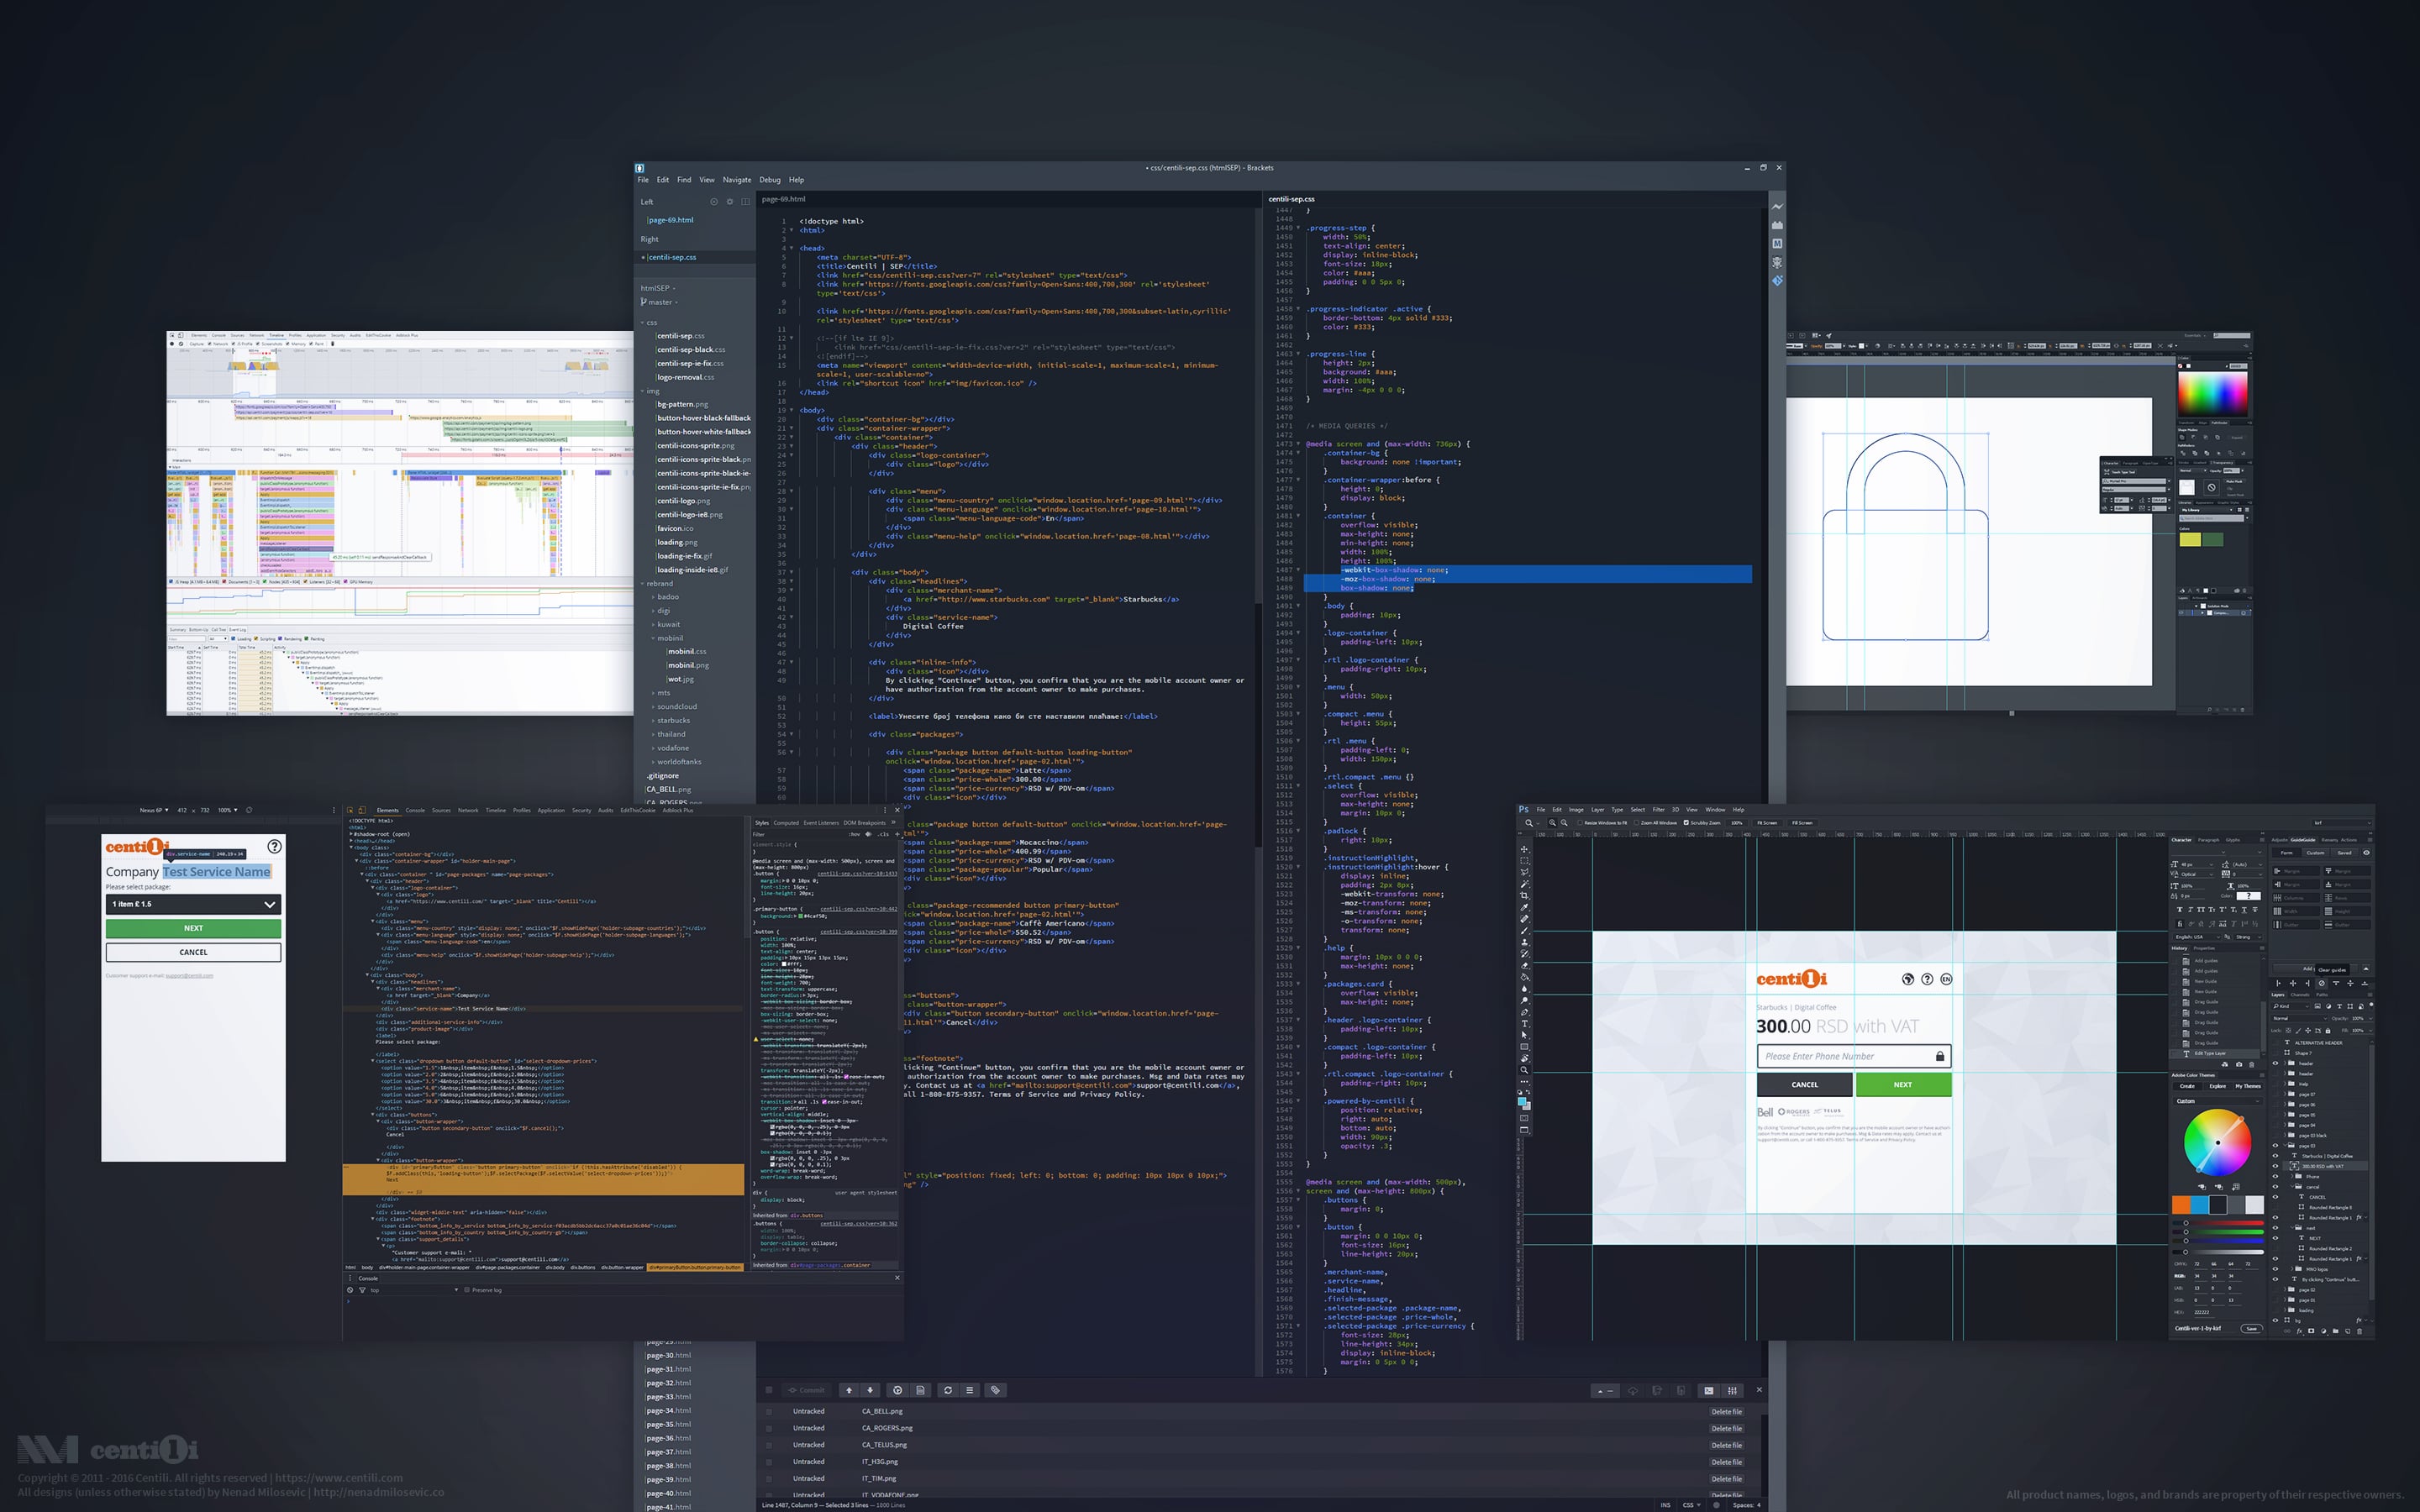Viewport: 2420px width, 1512px height.
Task: Open the package dropdown showing 1 item
Action: click(193, 904)
